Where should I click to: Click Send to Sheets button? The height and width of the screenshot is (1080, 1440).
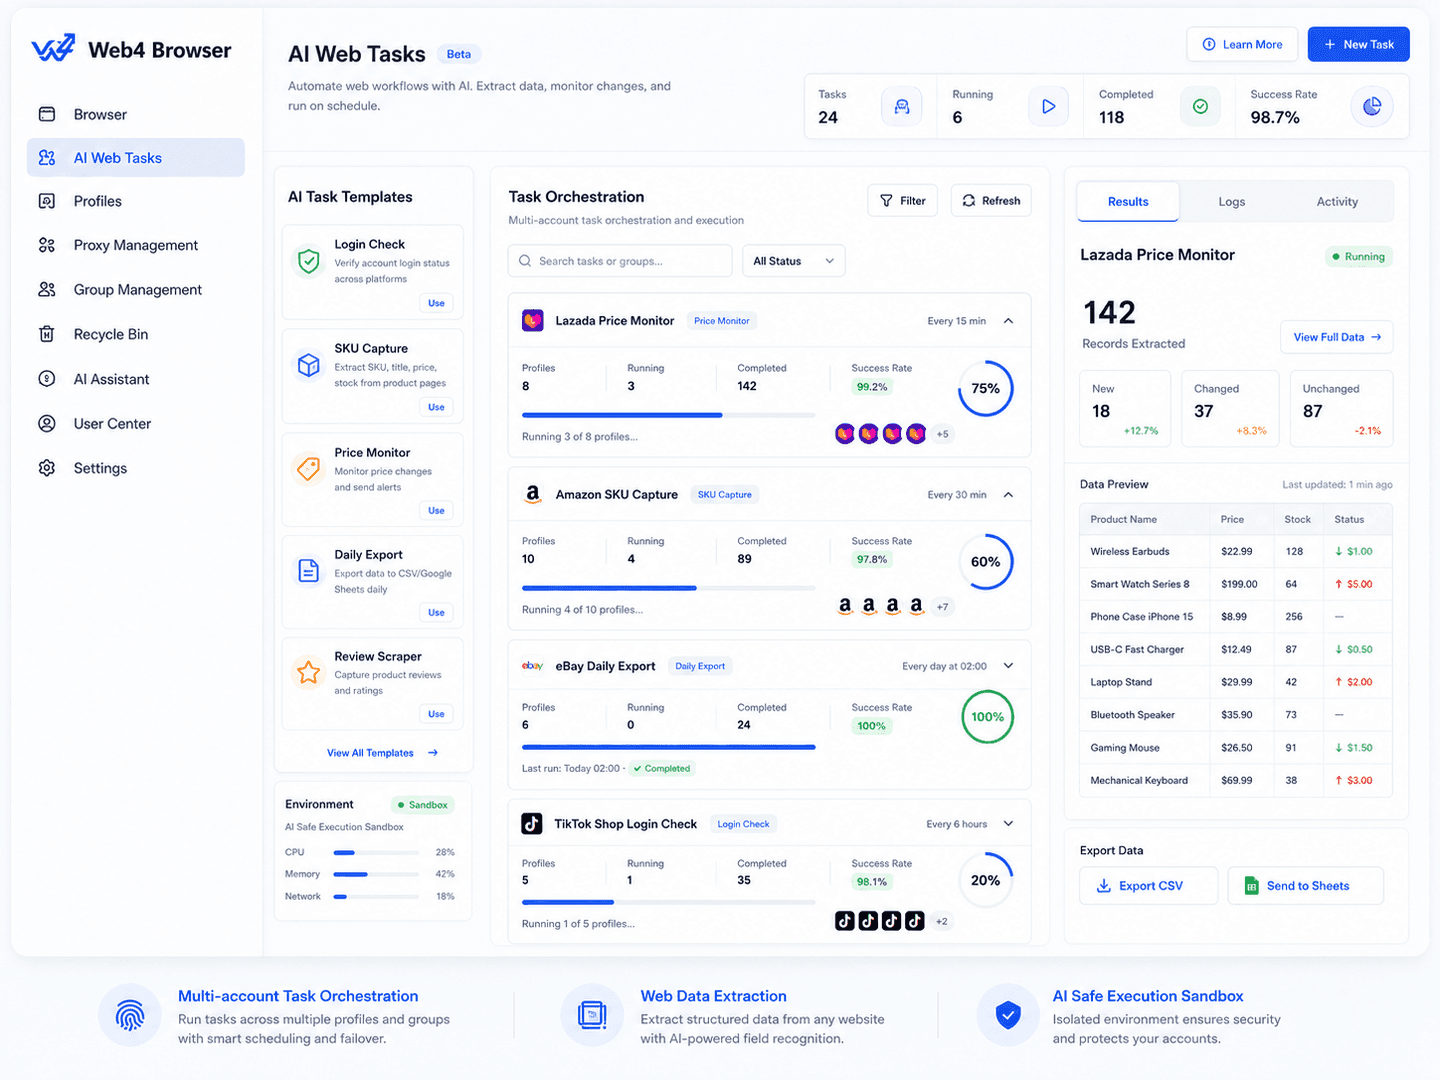pyautogui.click(x=1306, y=886)
